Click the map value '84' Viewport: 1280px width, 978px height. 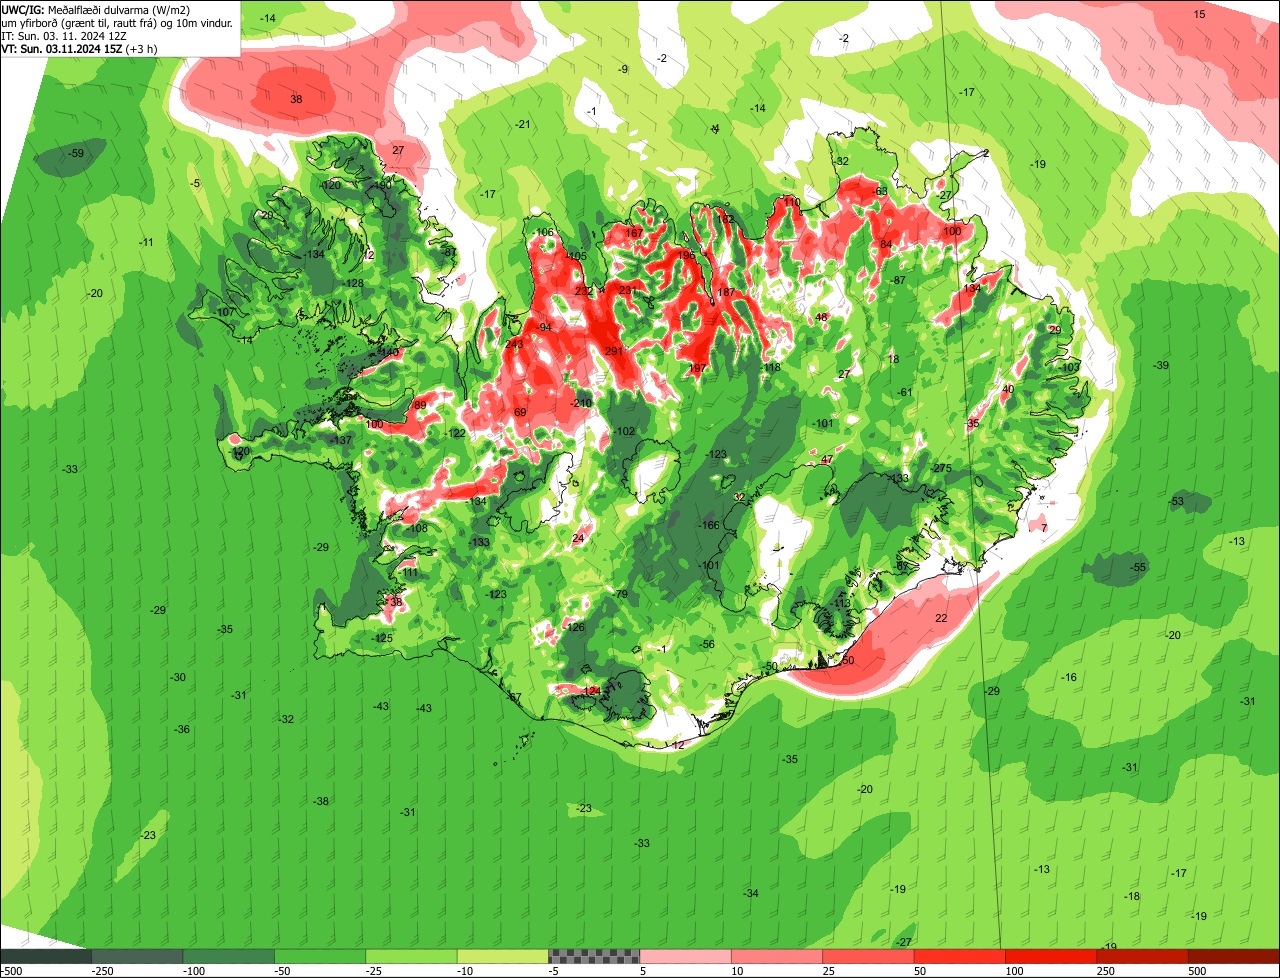(x=886, y=244)
